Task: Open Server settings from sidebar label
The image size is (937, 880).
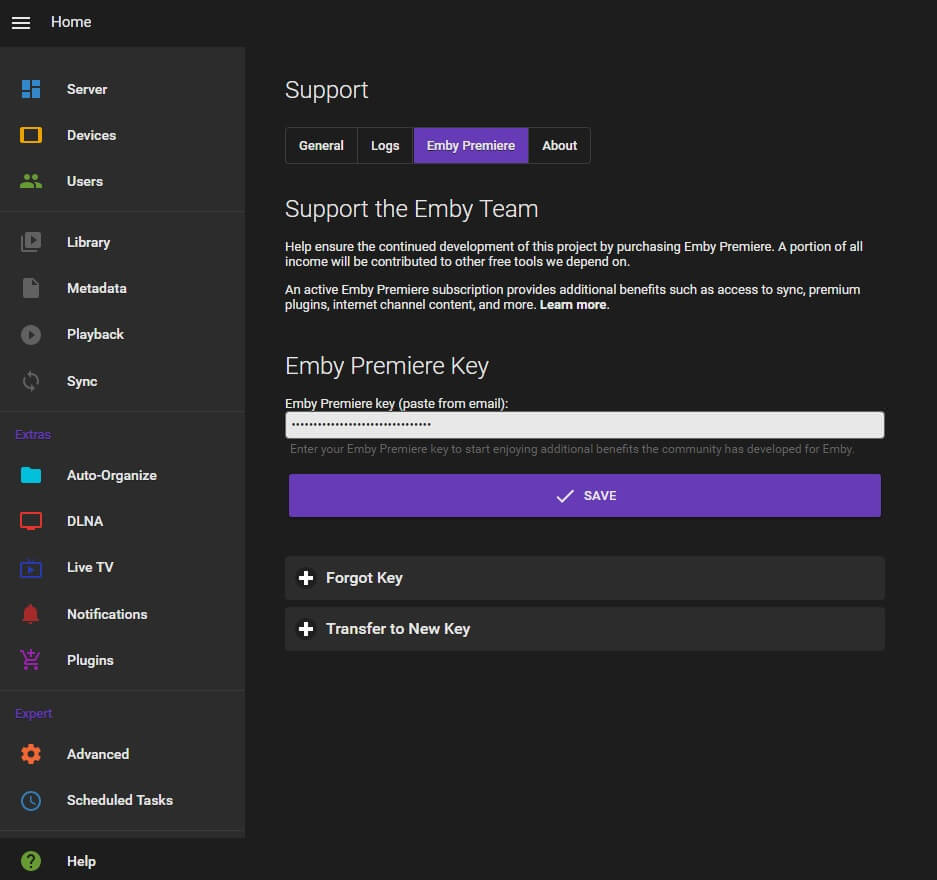Action: pos(87,89)
